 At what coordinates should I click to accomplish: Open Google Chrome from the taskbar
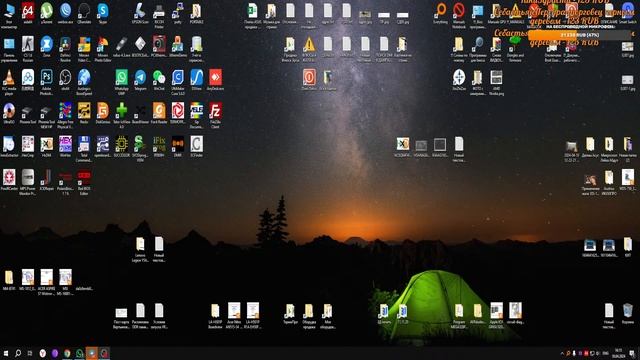pyautogui.click(x=67, y=353)
